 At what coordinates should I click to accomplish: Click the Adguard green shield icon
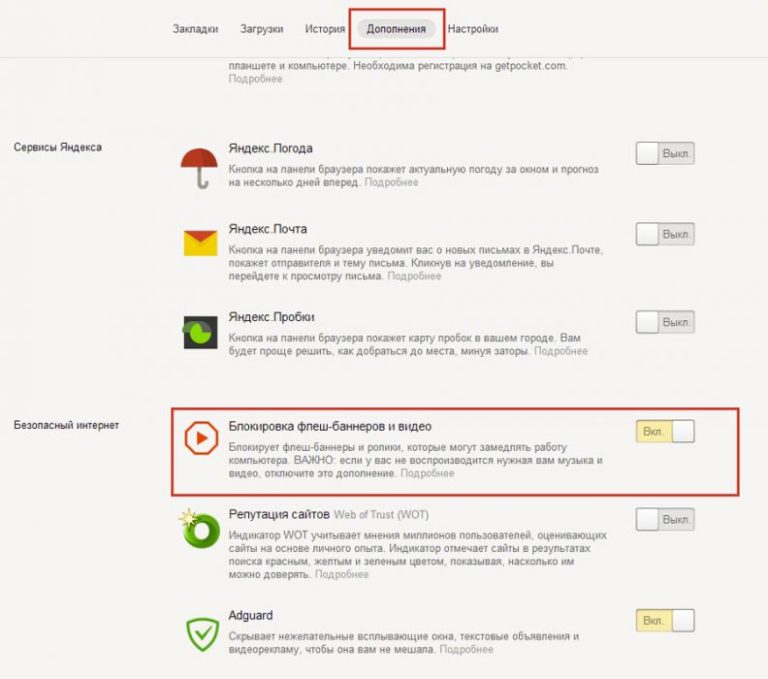pyautogui.click(x=202, y=634)
